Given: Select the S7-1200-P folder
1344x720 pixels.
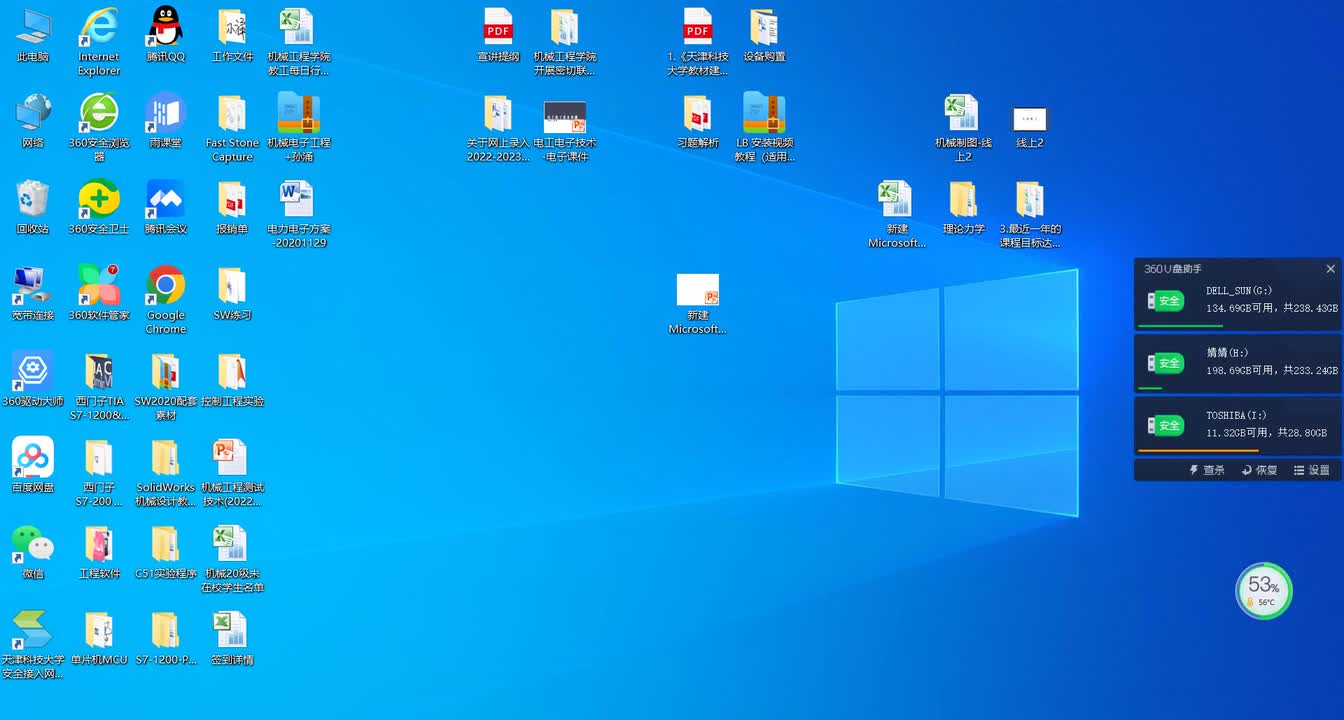Looking at the screenshot, I should click(165, 638).
